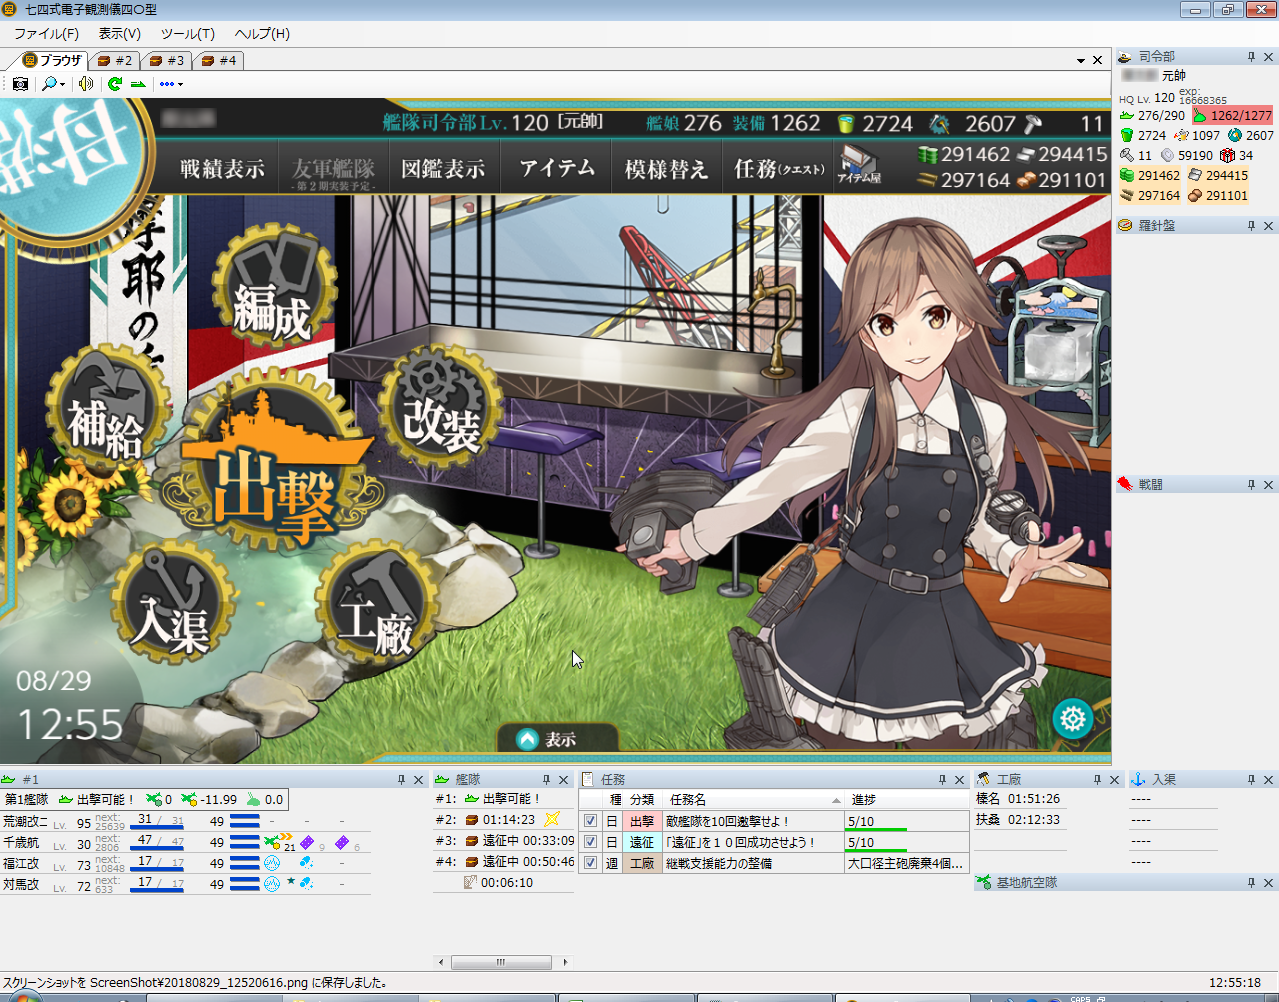The width and height of the screenshot is (1279, 1002).
Task: Uncheck the 継戦支援能力の整備 quest checkbox
Action: pos(590,863)
